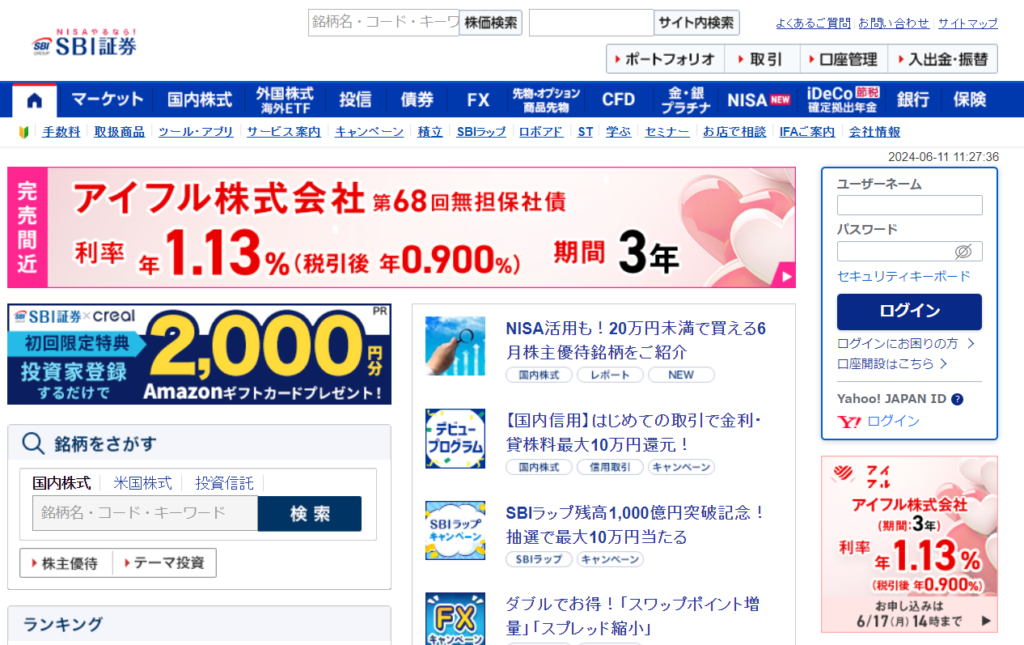Viewport: 1024px width, 645px height.
Task: Click the ユーザーネーム input field
Action: pyautogui.click(x=909, y=205)
